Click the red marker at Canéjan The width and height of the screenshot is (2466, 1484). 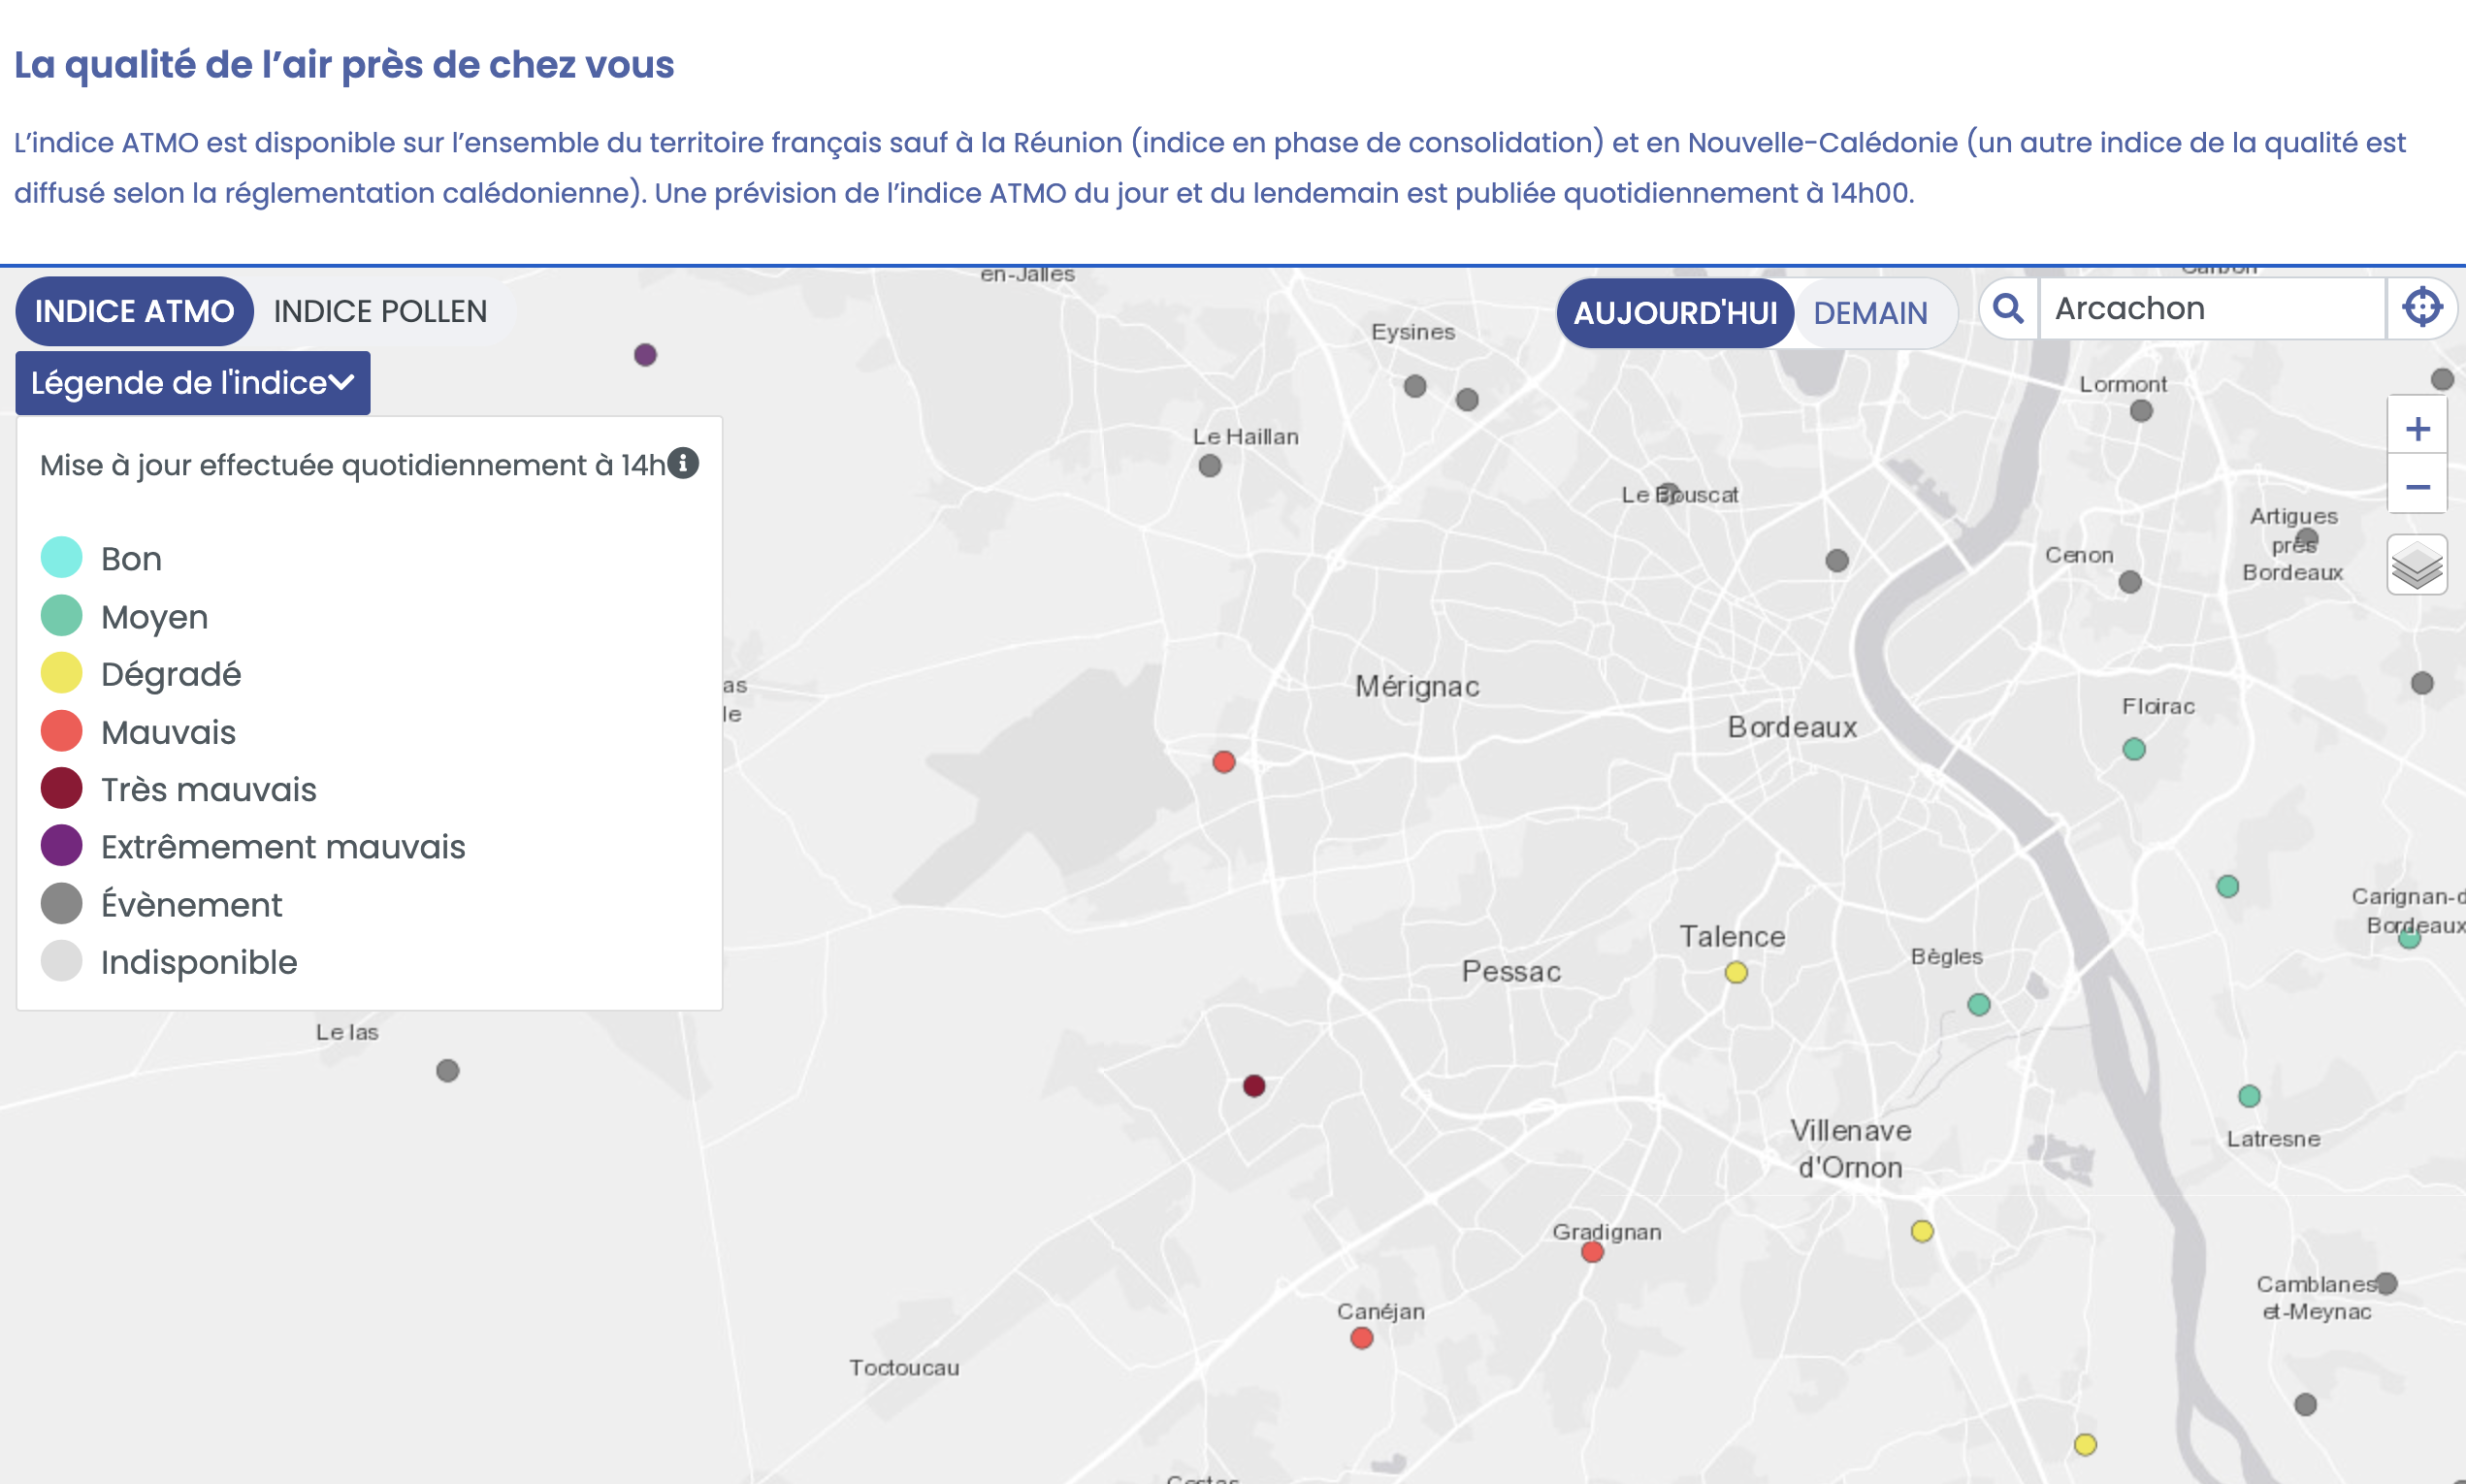[x=1362, y=1338]
